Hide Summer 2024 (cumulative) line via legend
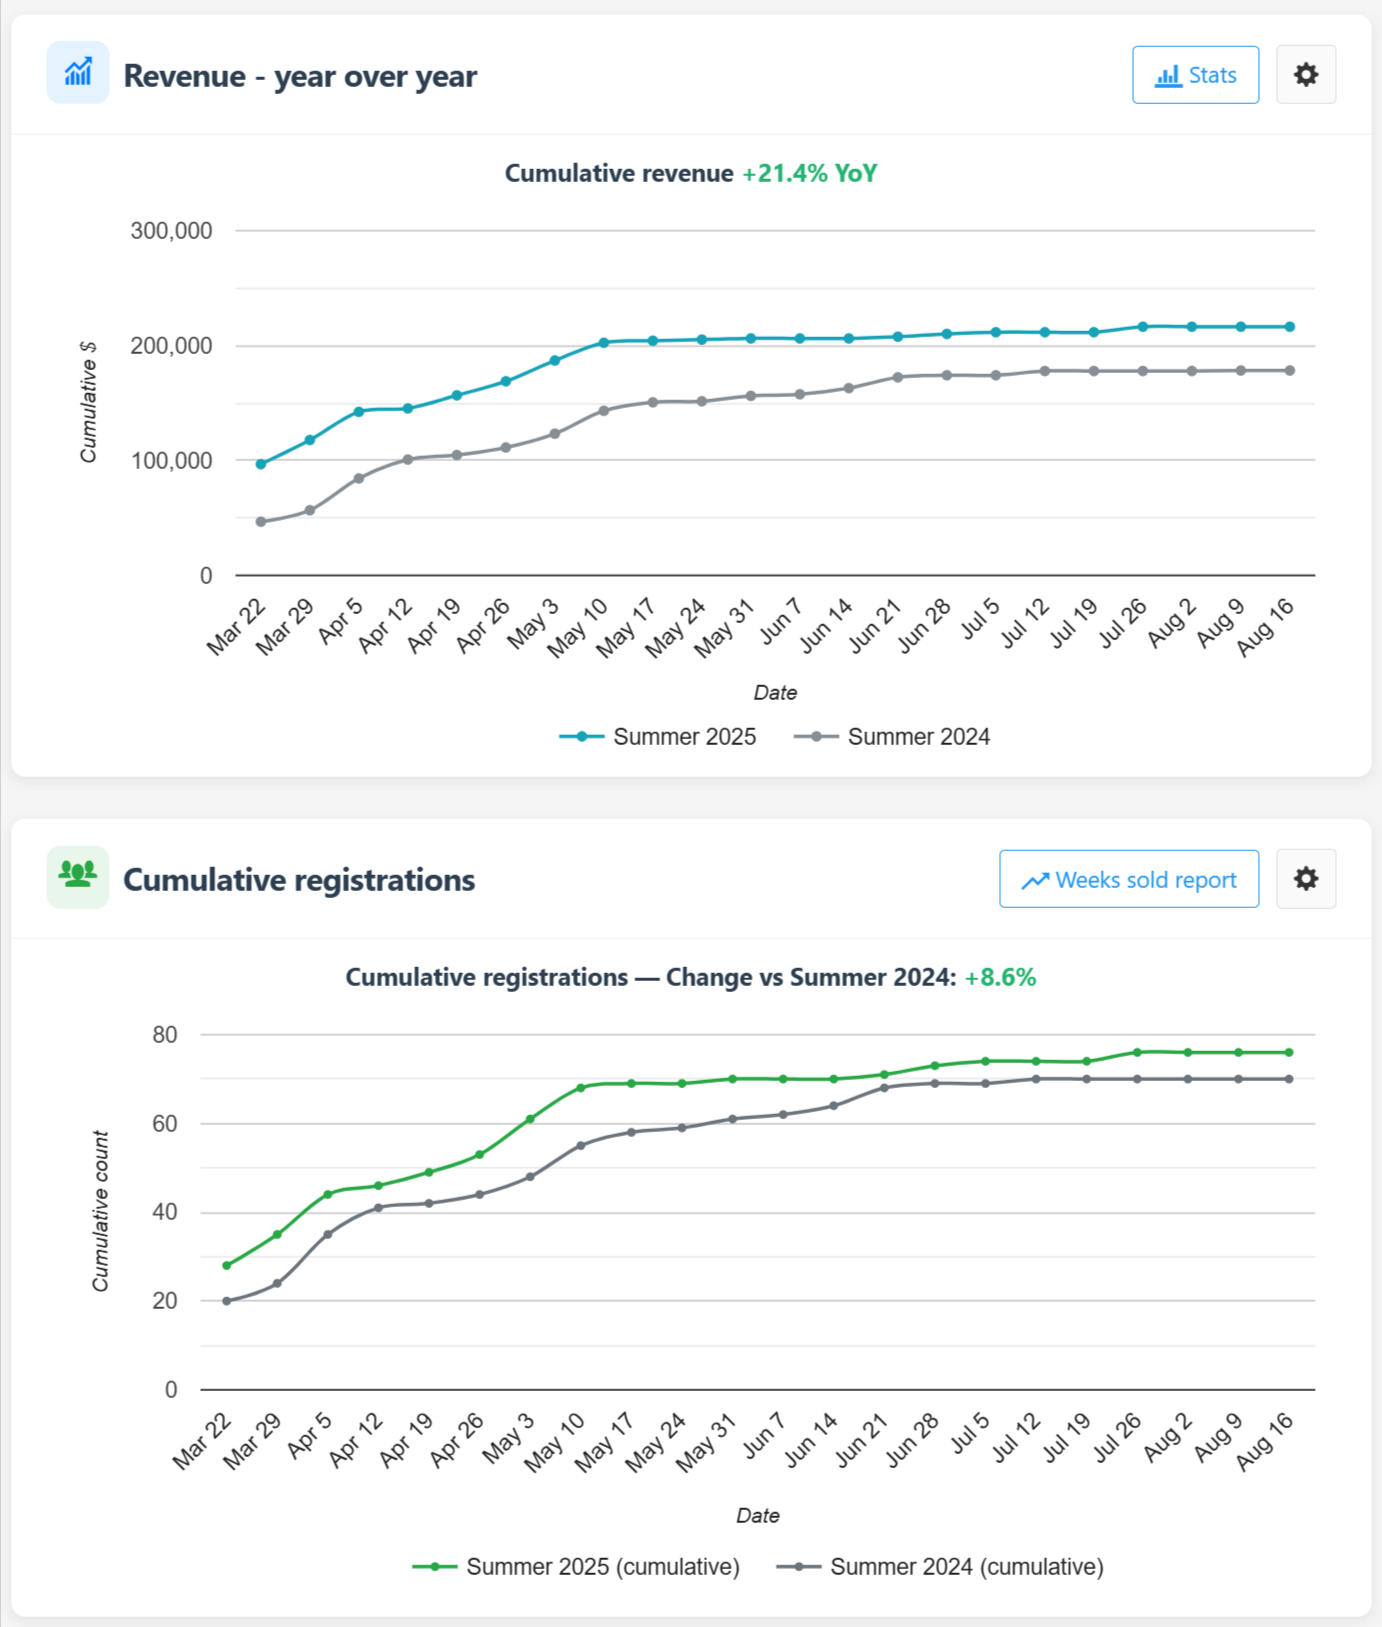 965,1567
